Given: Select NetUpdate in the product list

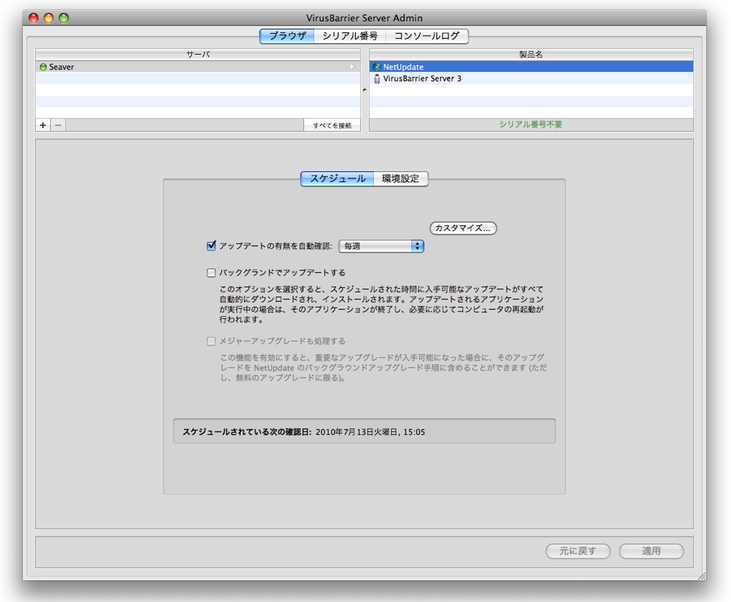Looking at the screenshot, I should tap(531, 67).
